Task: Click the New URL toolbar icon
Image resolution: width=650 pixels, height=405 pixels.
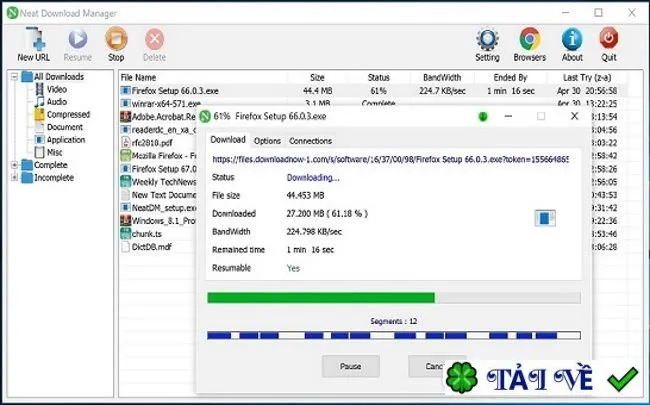Action: [34, 39]
